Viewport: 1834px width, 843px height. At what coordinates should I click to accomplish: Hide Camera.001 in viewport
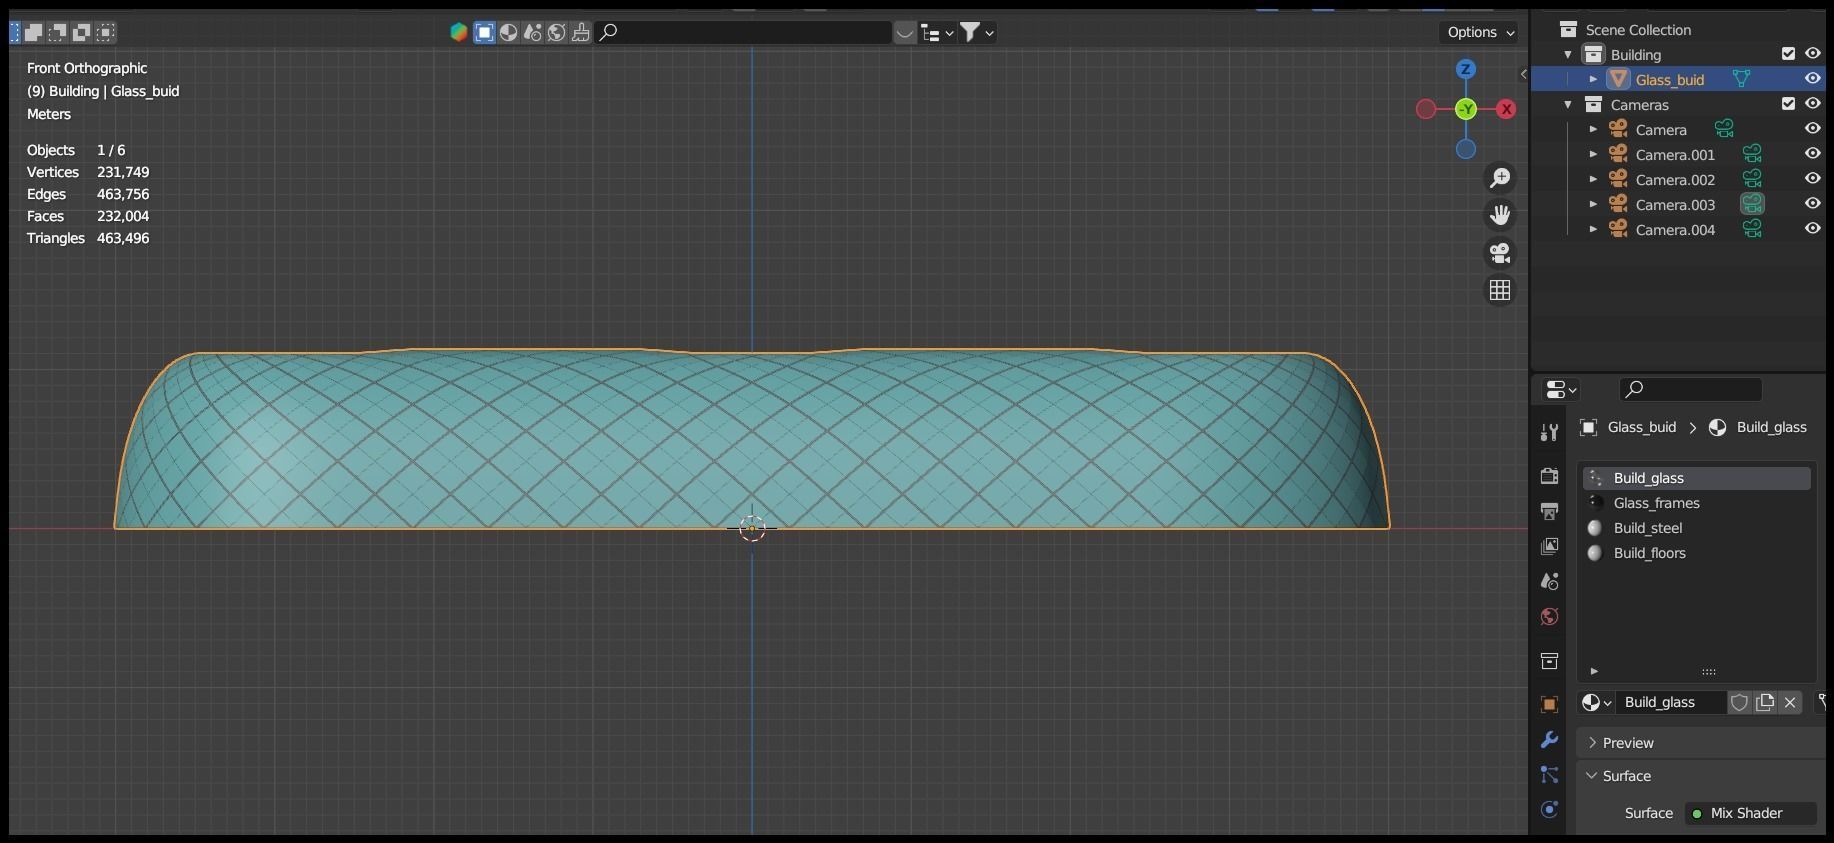[x=1812, y=154]
